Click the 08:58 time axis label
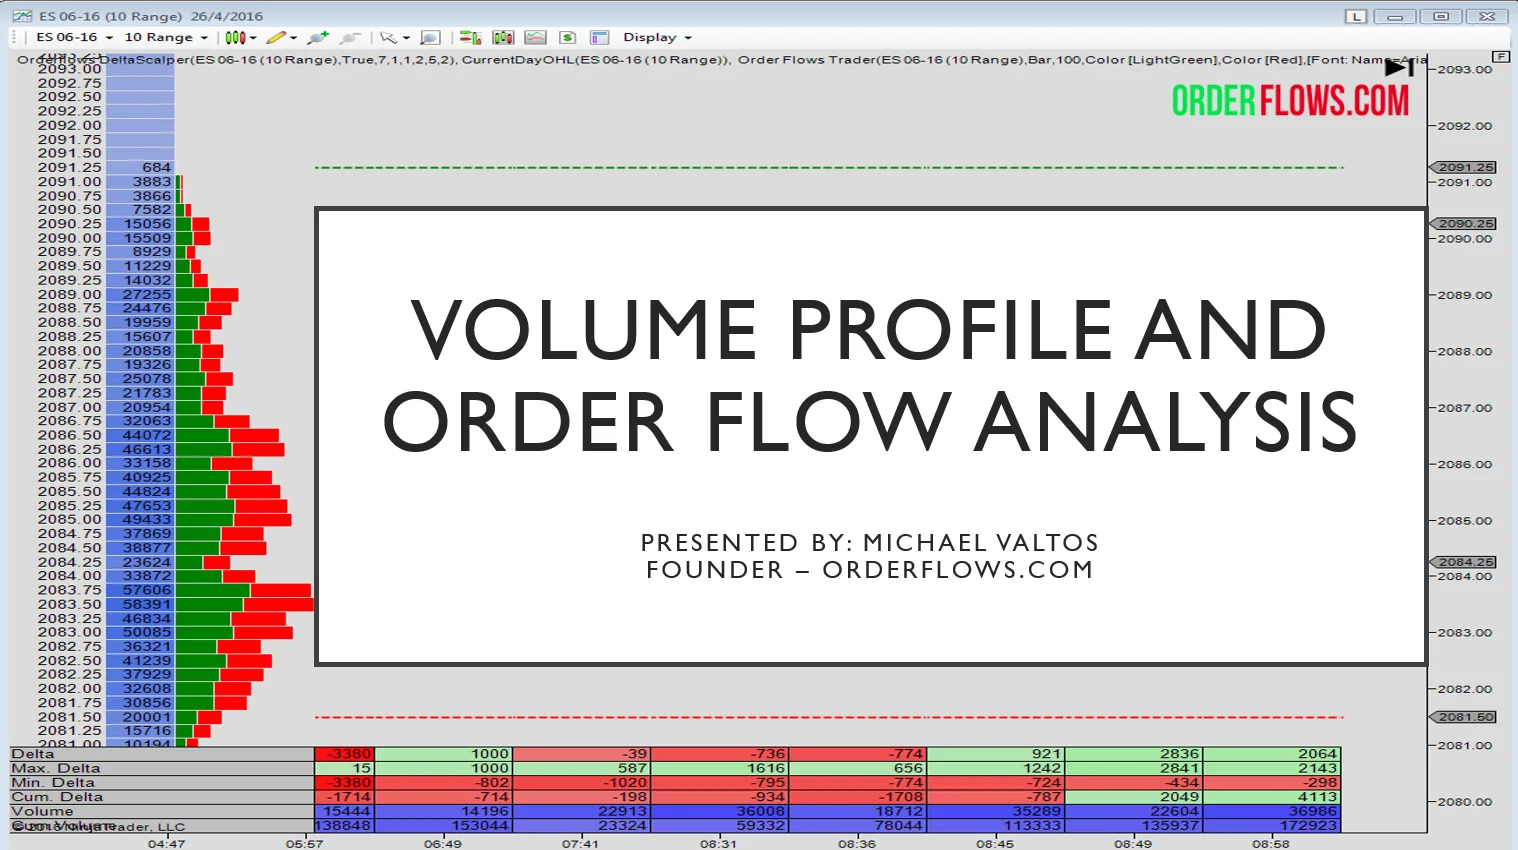1518x850 pixels. [1270, 844]
